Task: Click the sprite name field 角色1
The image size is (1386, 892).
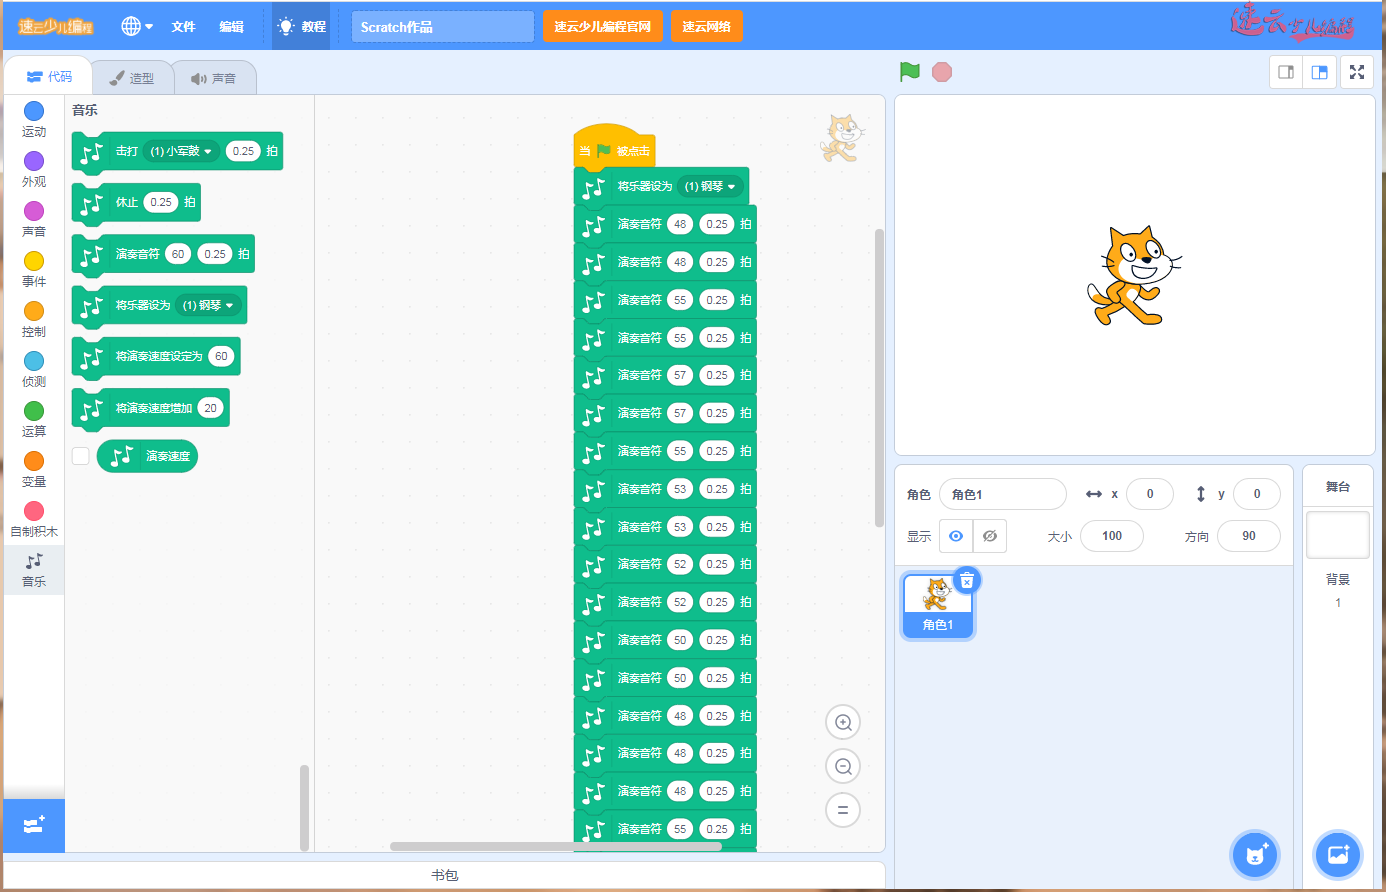Action: [1002, 494]
